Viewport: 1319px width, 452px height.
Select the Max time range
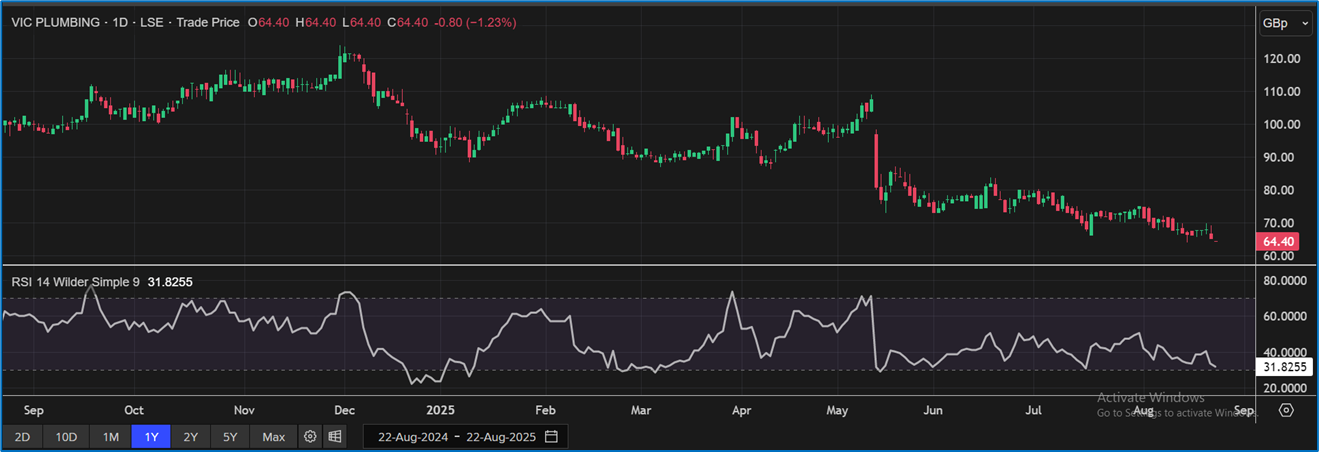(273, 437)
